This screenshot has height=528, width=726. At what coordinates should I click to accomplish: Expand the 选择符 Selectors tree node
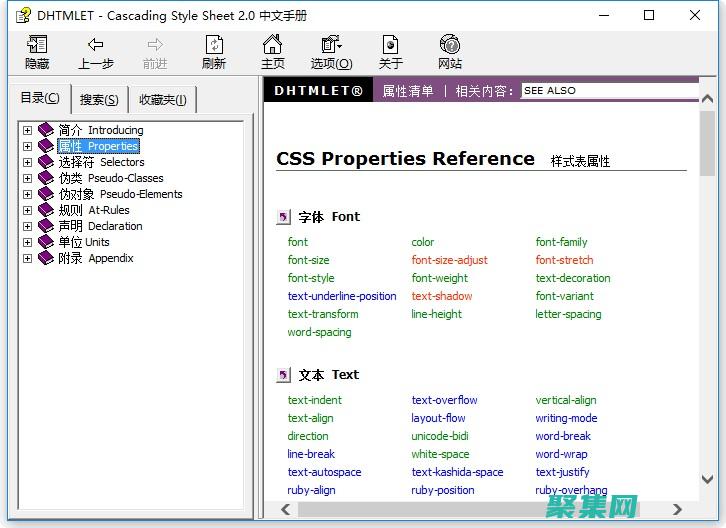28,162
